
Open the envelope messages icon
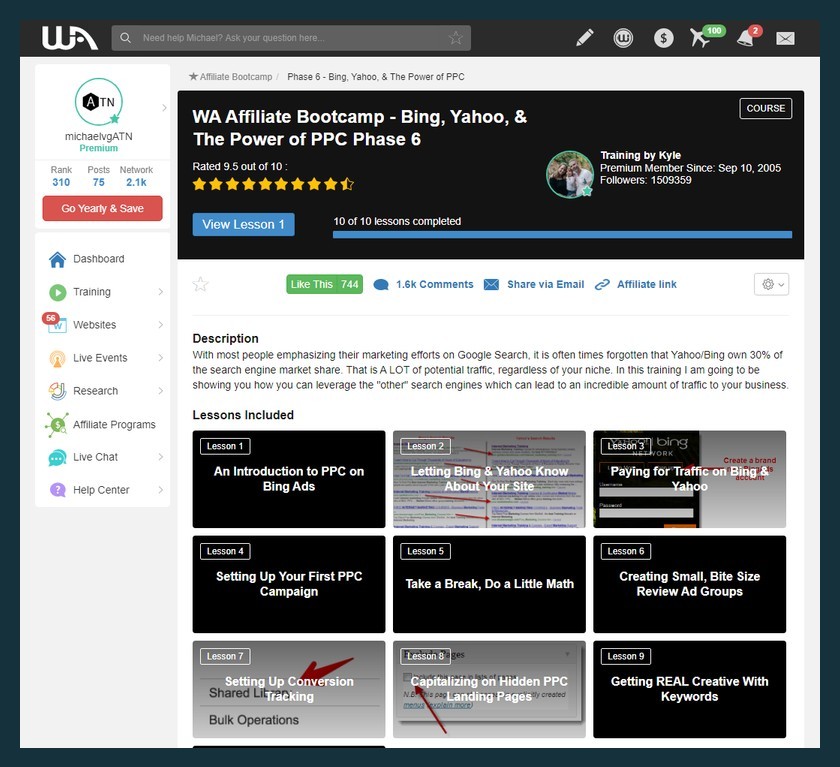785,38
